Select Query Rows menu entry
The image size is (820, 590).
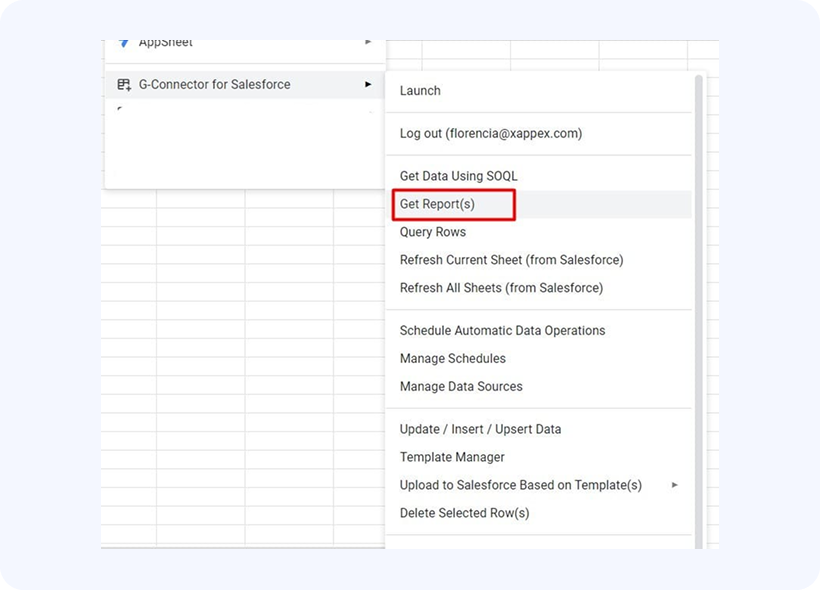pos(433,232)
